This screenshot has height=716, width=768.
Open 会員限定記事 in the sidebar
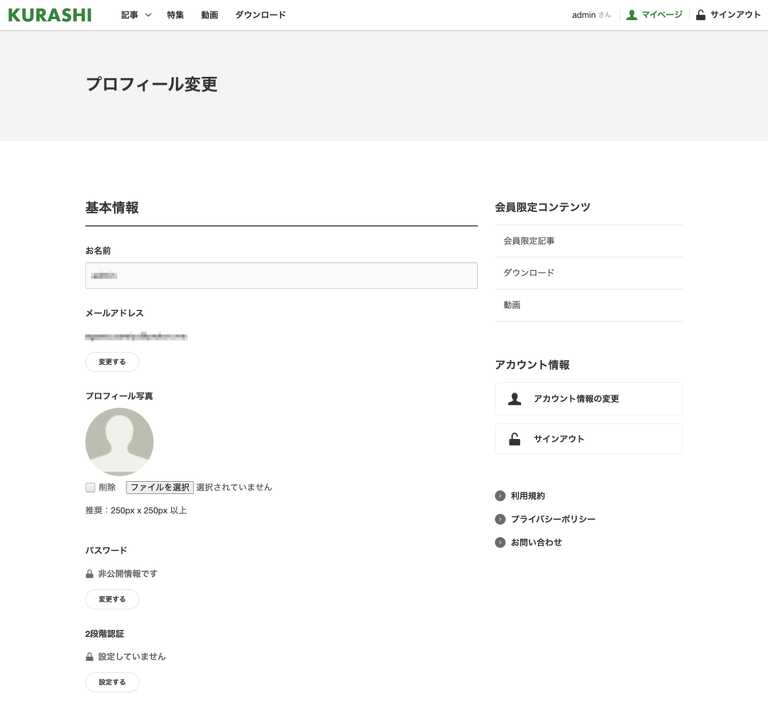click(529, 241)
